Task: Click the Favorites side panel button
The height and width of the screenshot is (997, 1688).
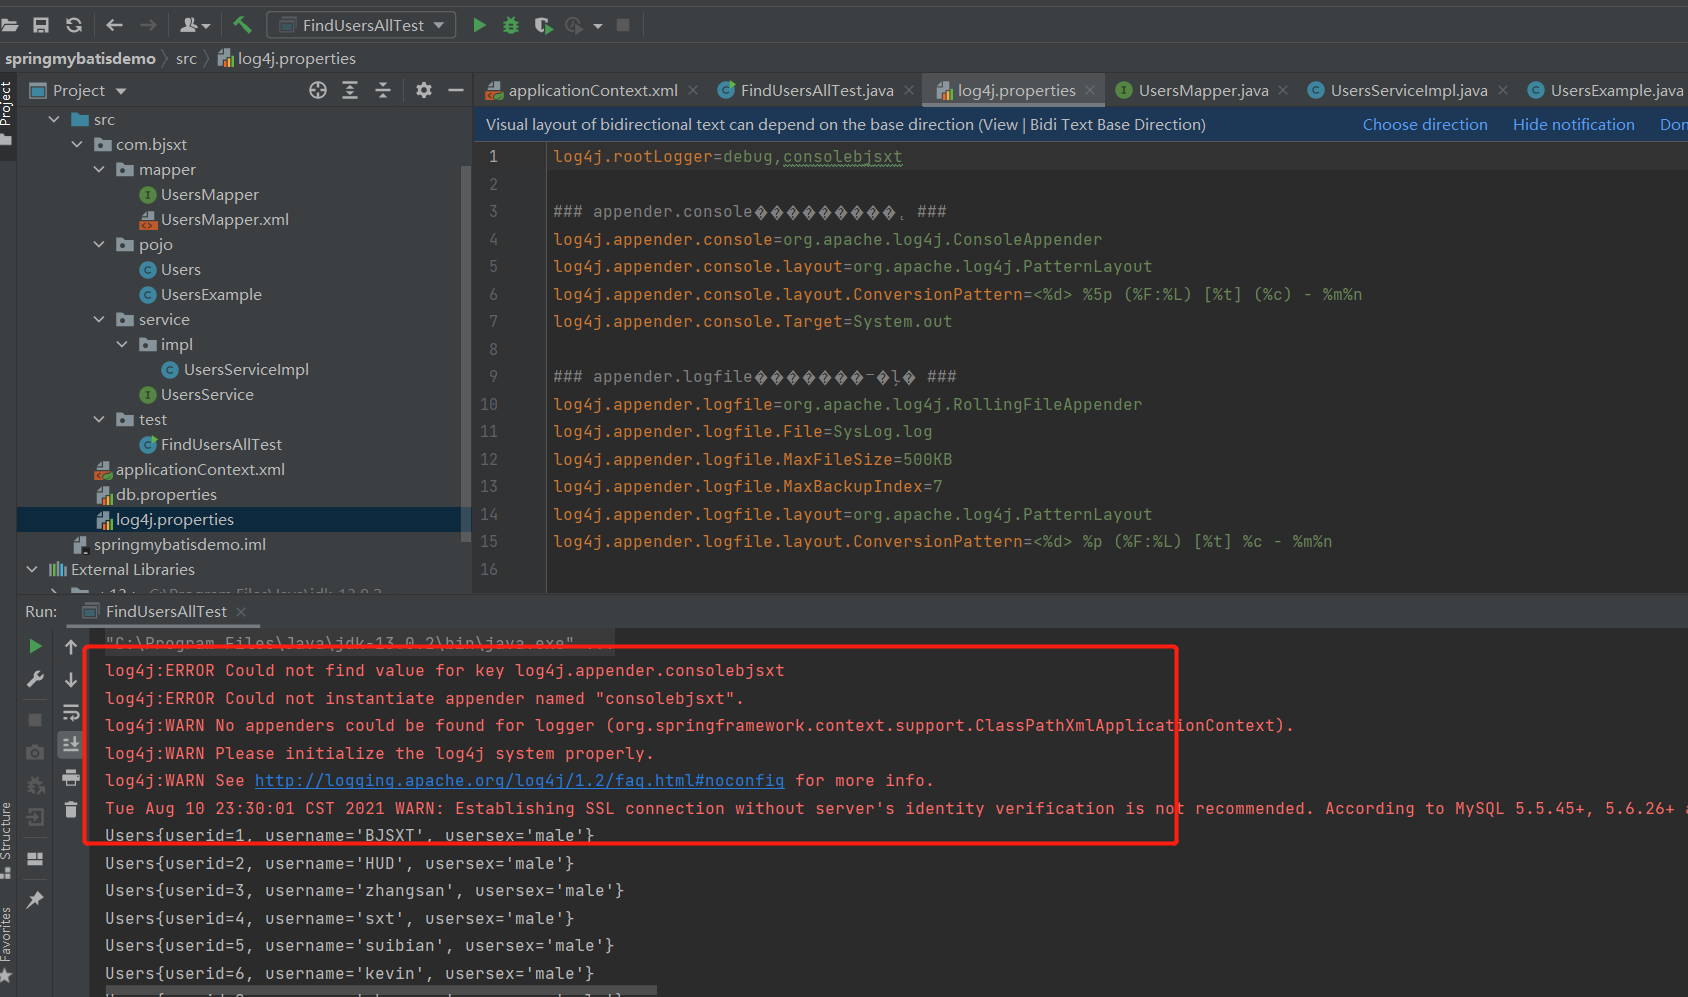Action: pos(7,944)
